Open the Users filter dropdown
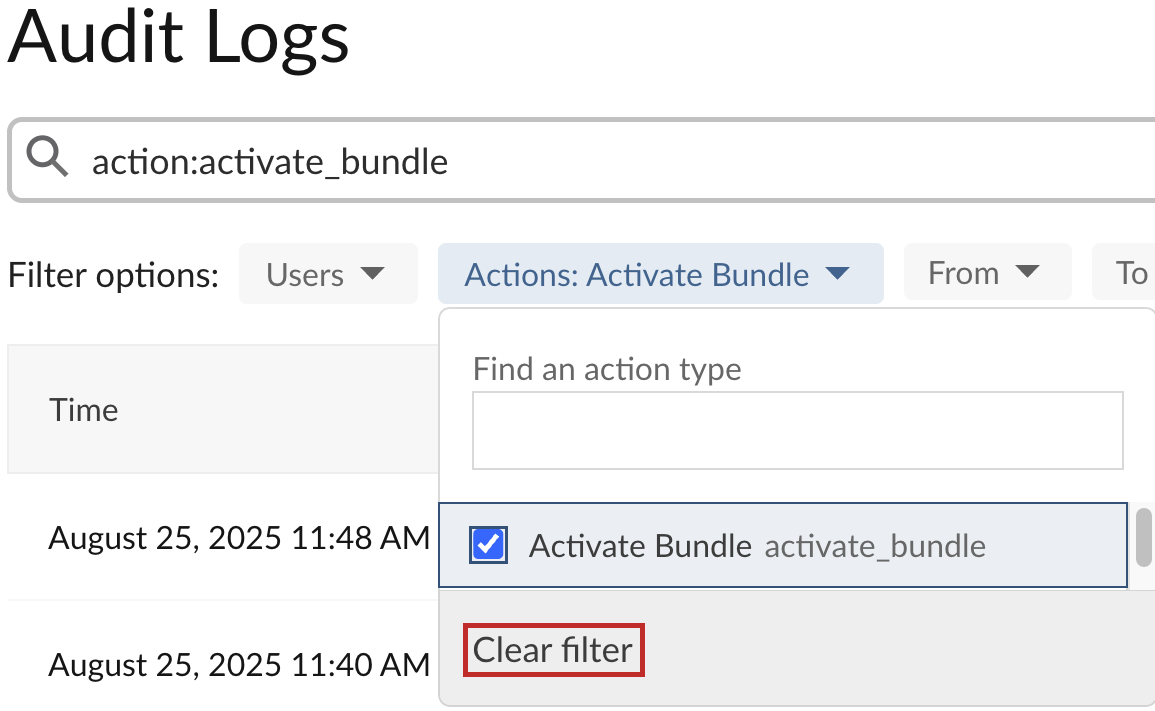This screenshot has width=1155, height=711. [328, 274]
